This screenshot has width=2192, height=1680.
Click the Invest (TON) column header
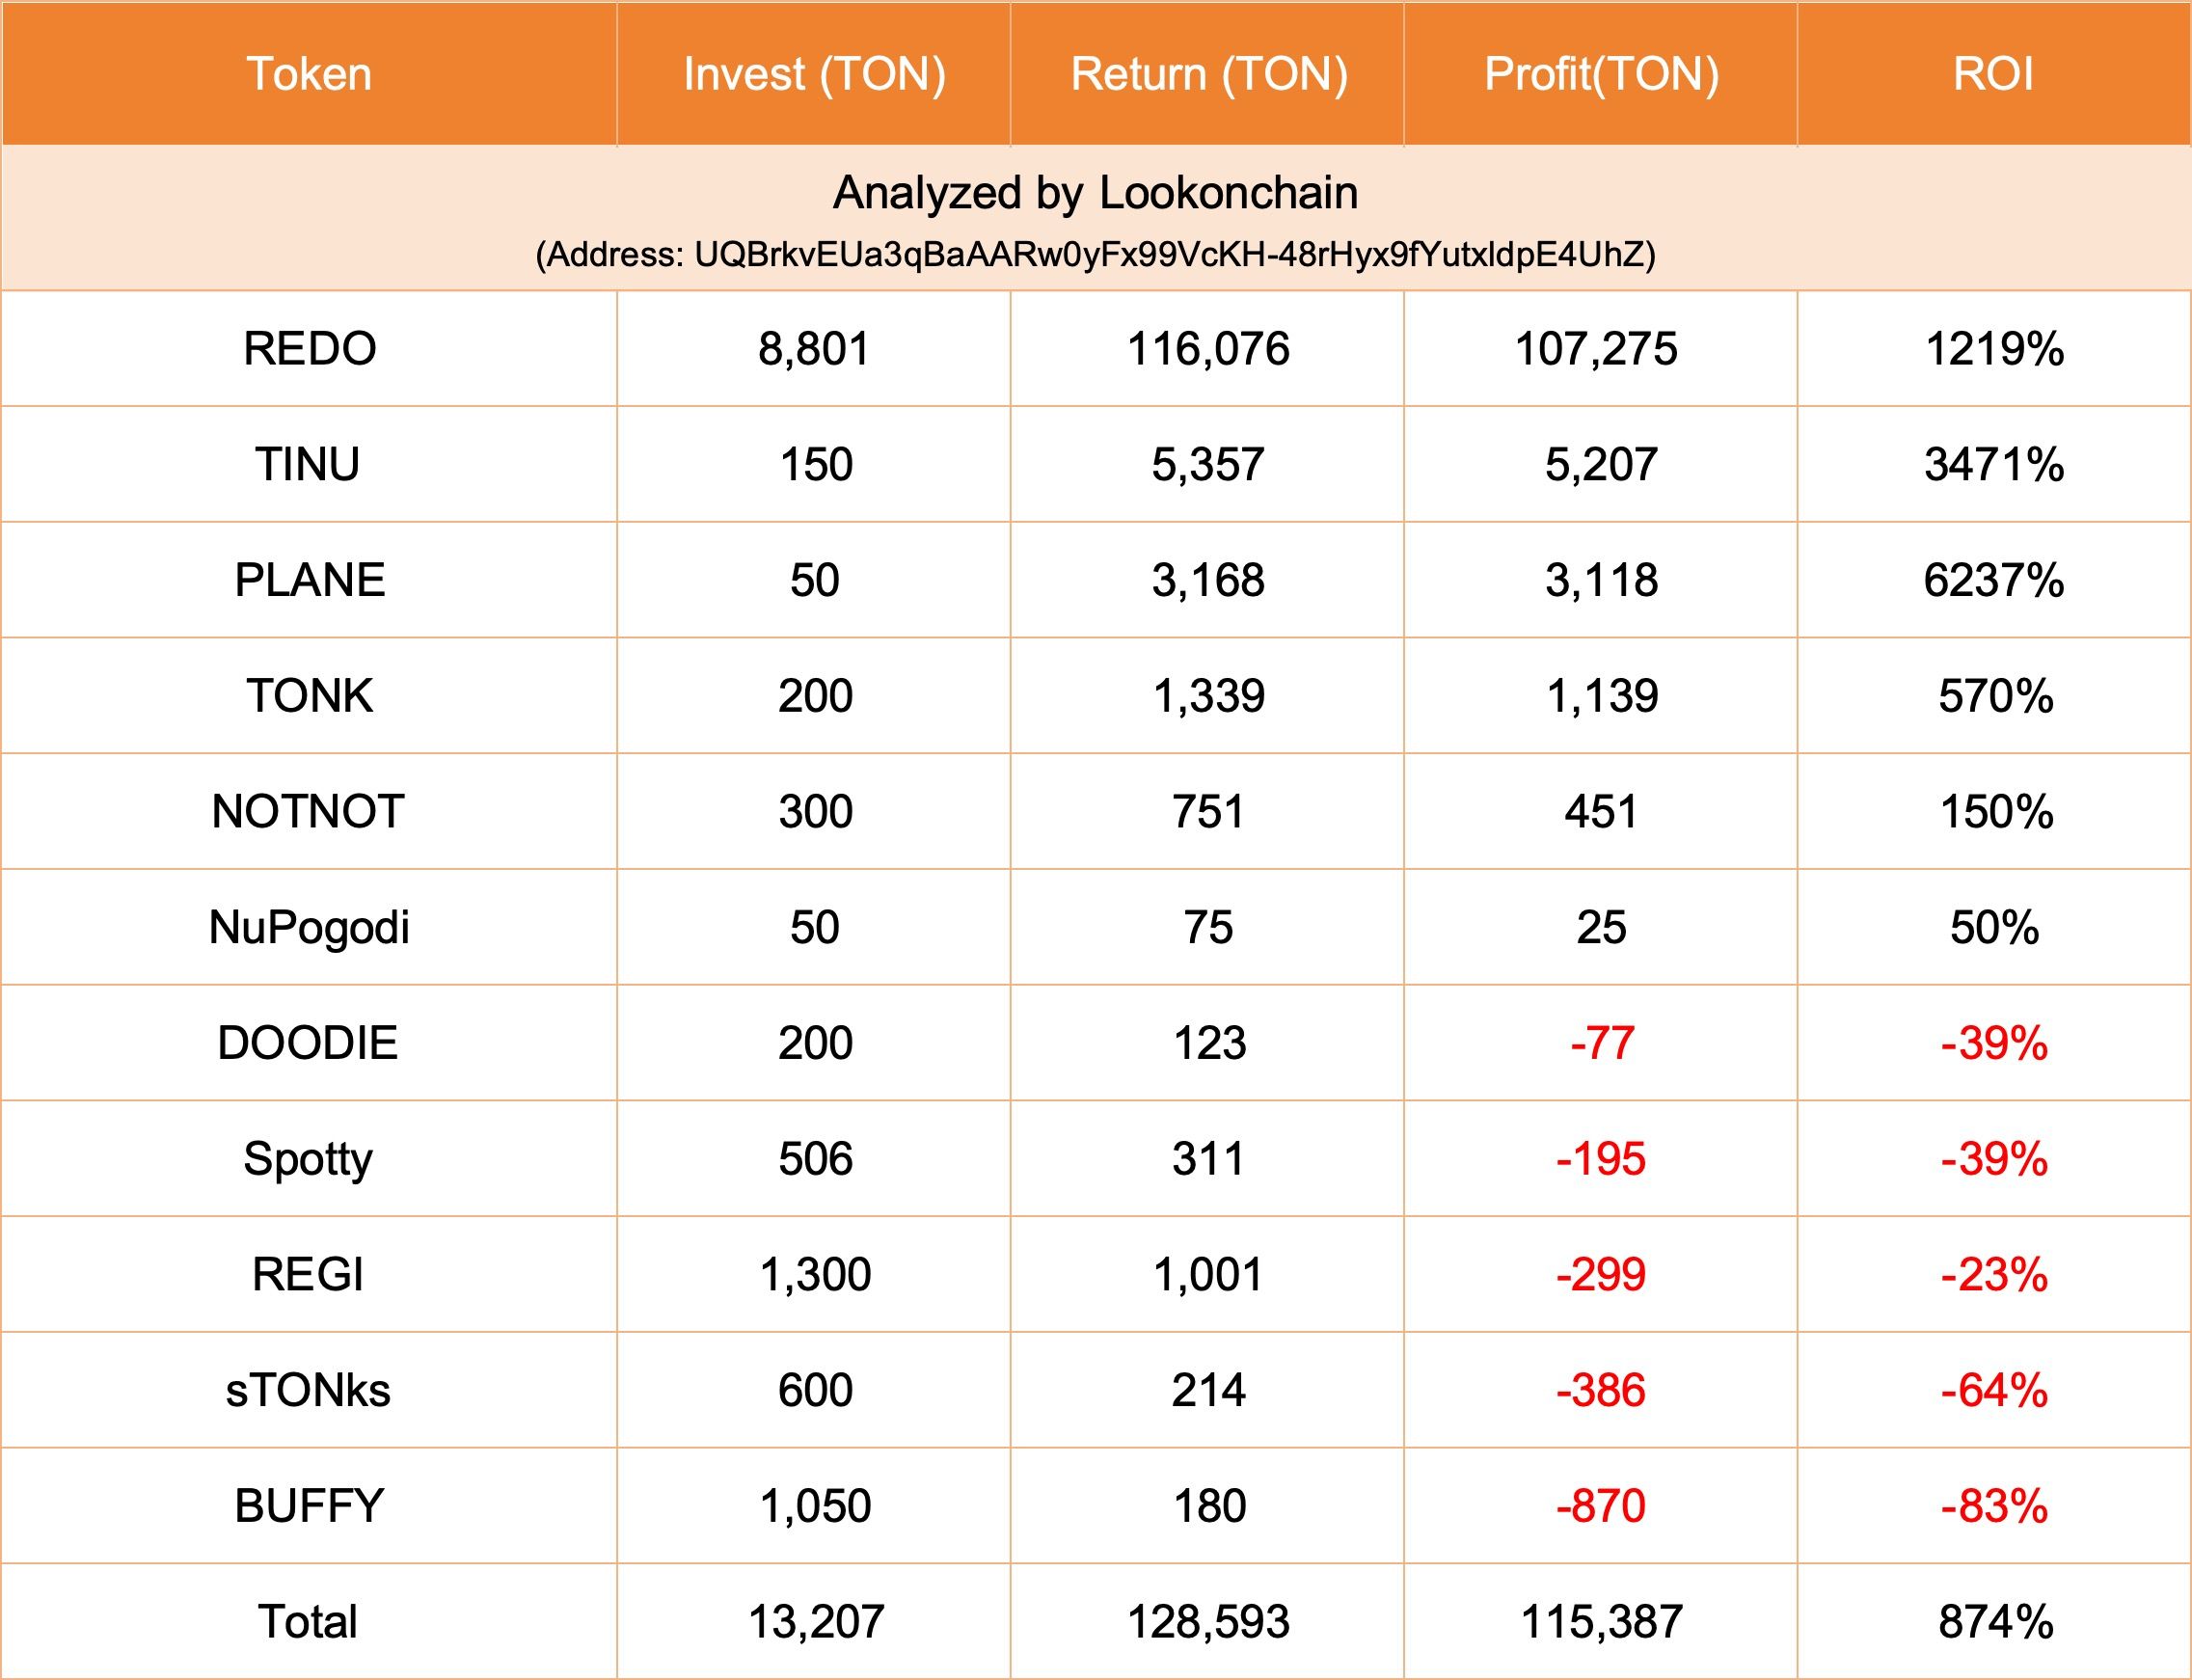[814, 74]
